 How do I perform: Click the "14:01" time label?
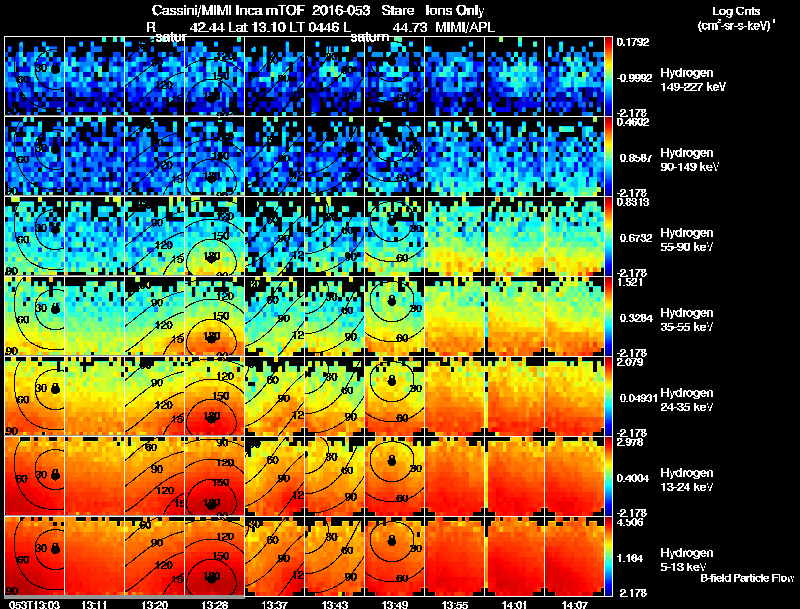pos(514,604)
